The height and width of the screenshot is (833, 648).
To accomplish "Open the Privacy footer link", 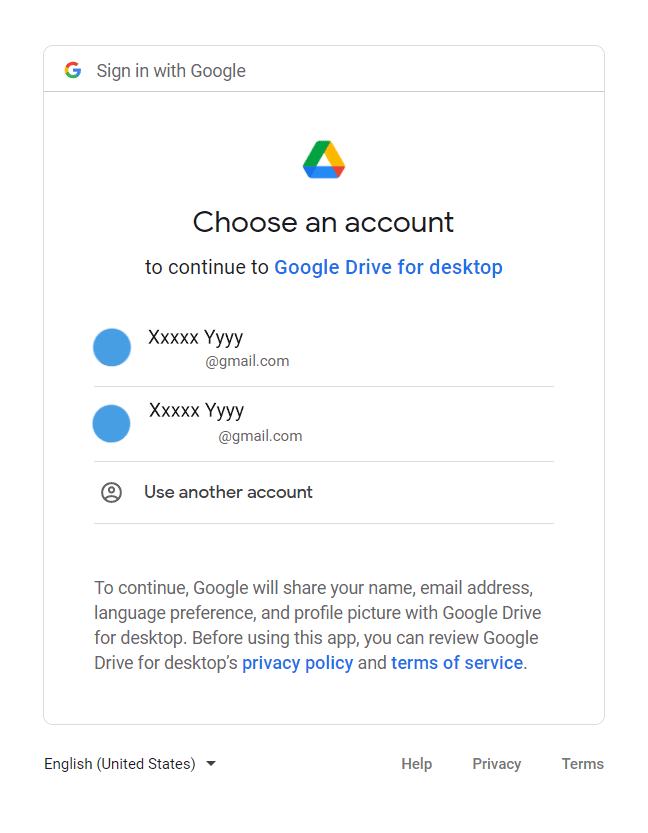I will (x=497, y=764).
